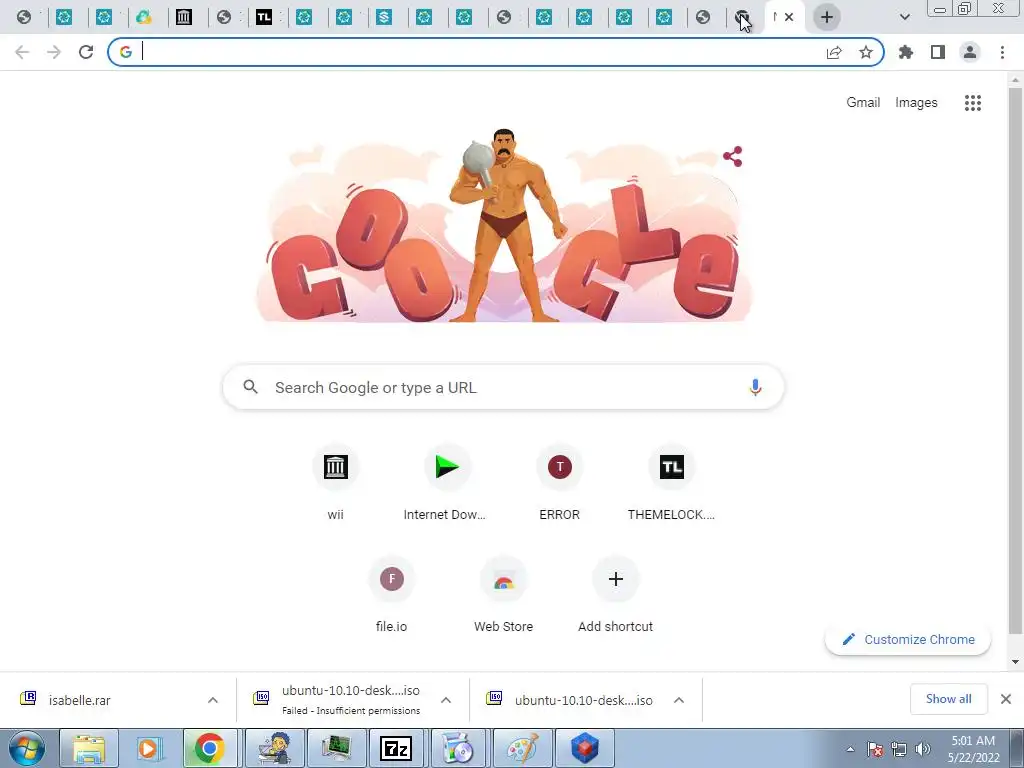Open Windows Explorer from taskbar
This screenshot has width=1024, height=768.
pyautogui.click(x=89, y=748)
